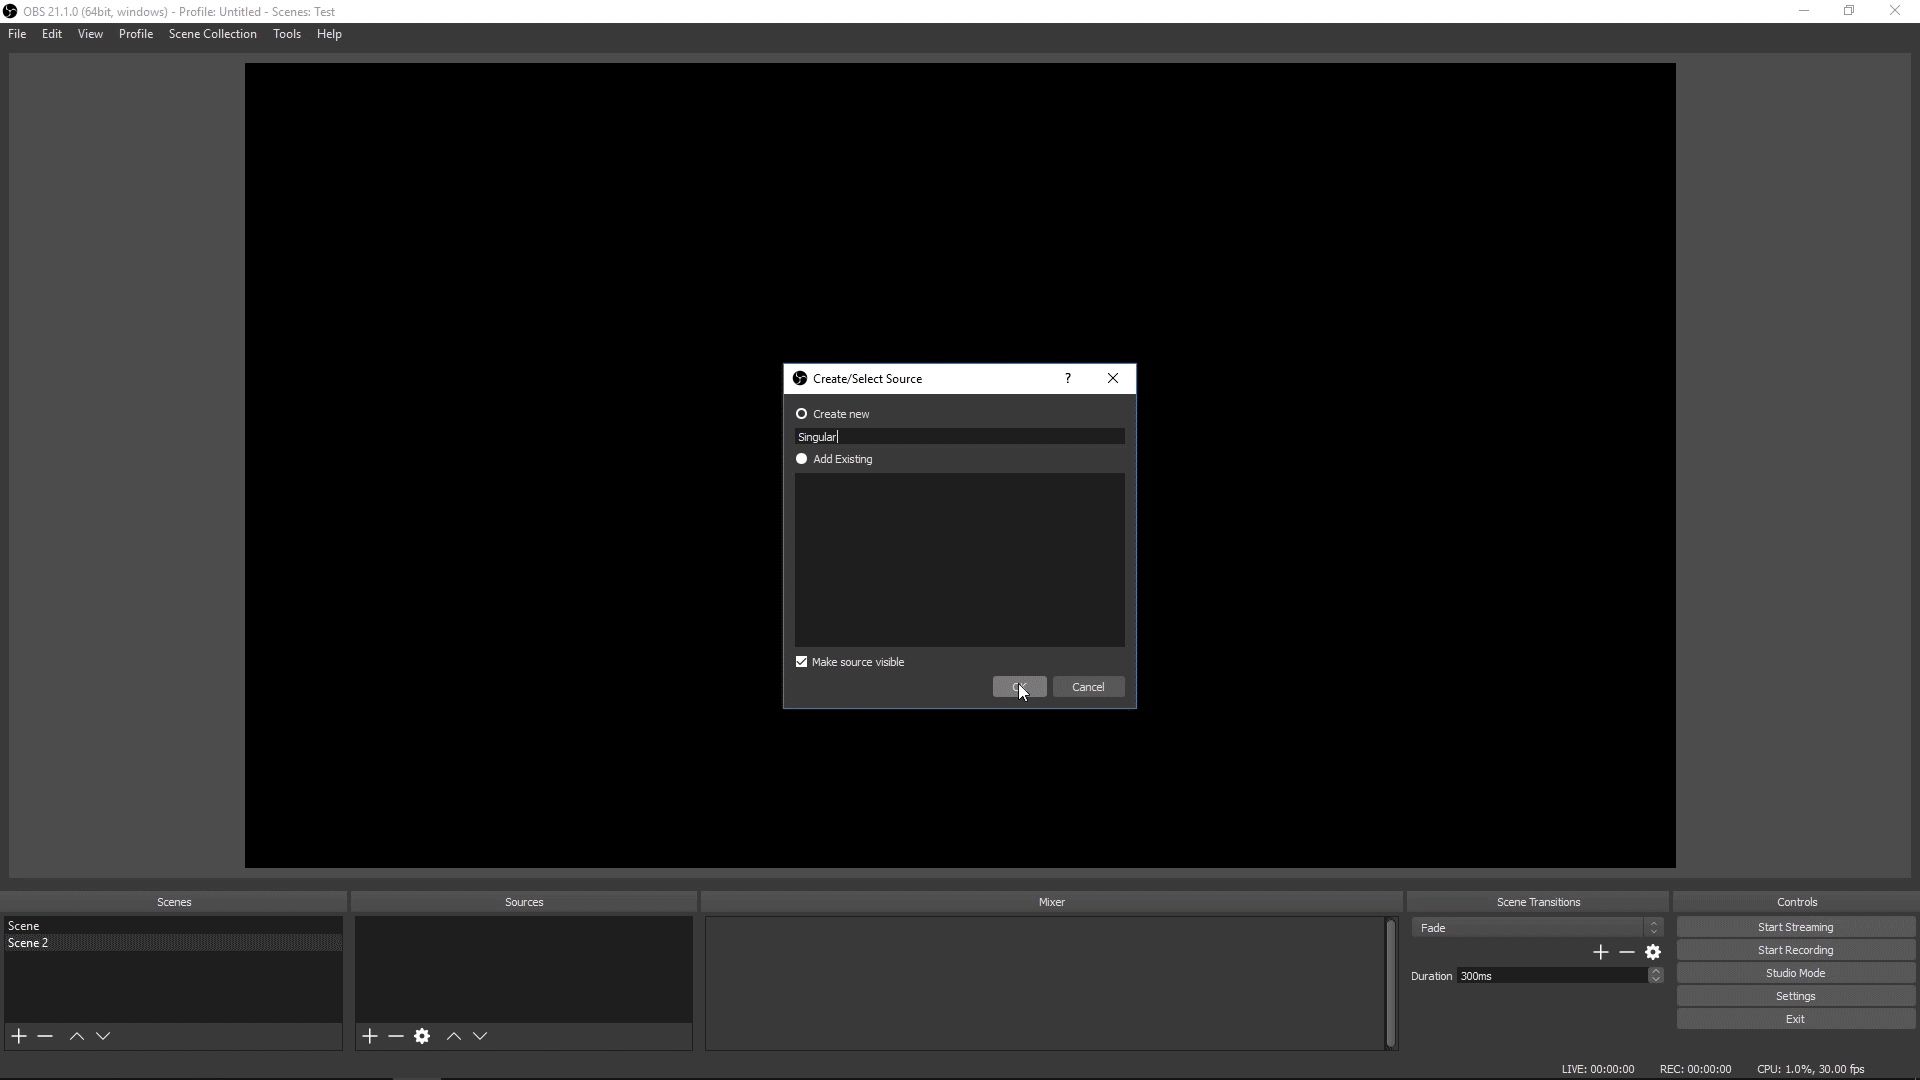Image resolution: width=1920 pixels, height=1080 pixels.
Task: Click the Scenes panel header
Action: pos(174,902)
